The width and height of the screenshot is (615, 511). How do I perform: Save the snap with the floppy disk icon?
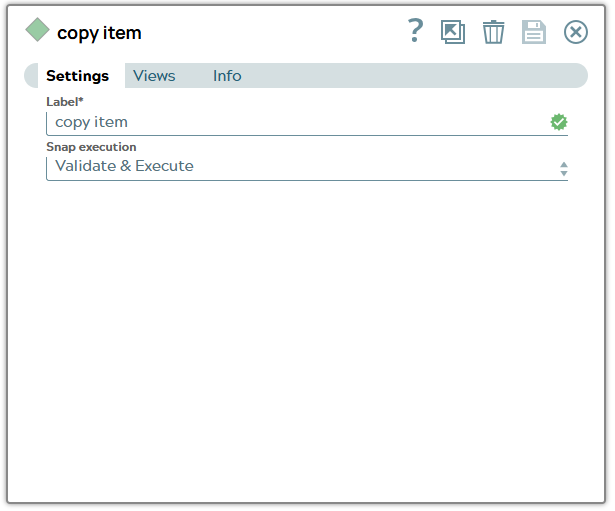click(x=534, y=32)
